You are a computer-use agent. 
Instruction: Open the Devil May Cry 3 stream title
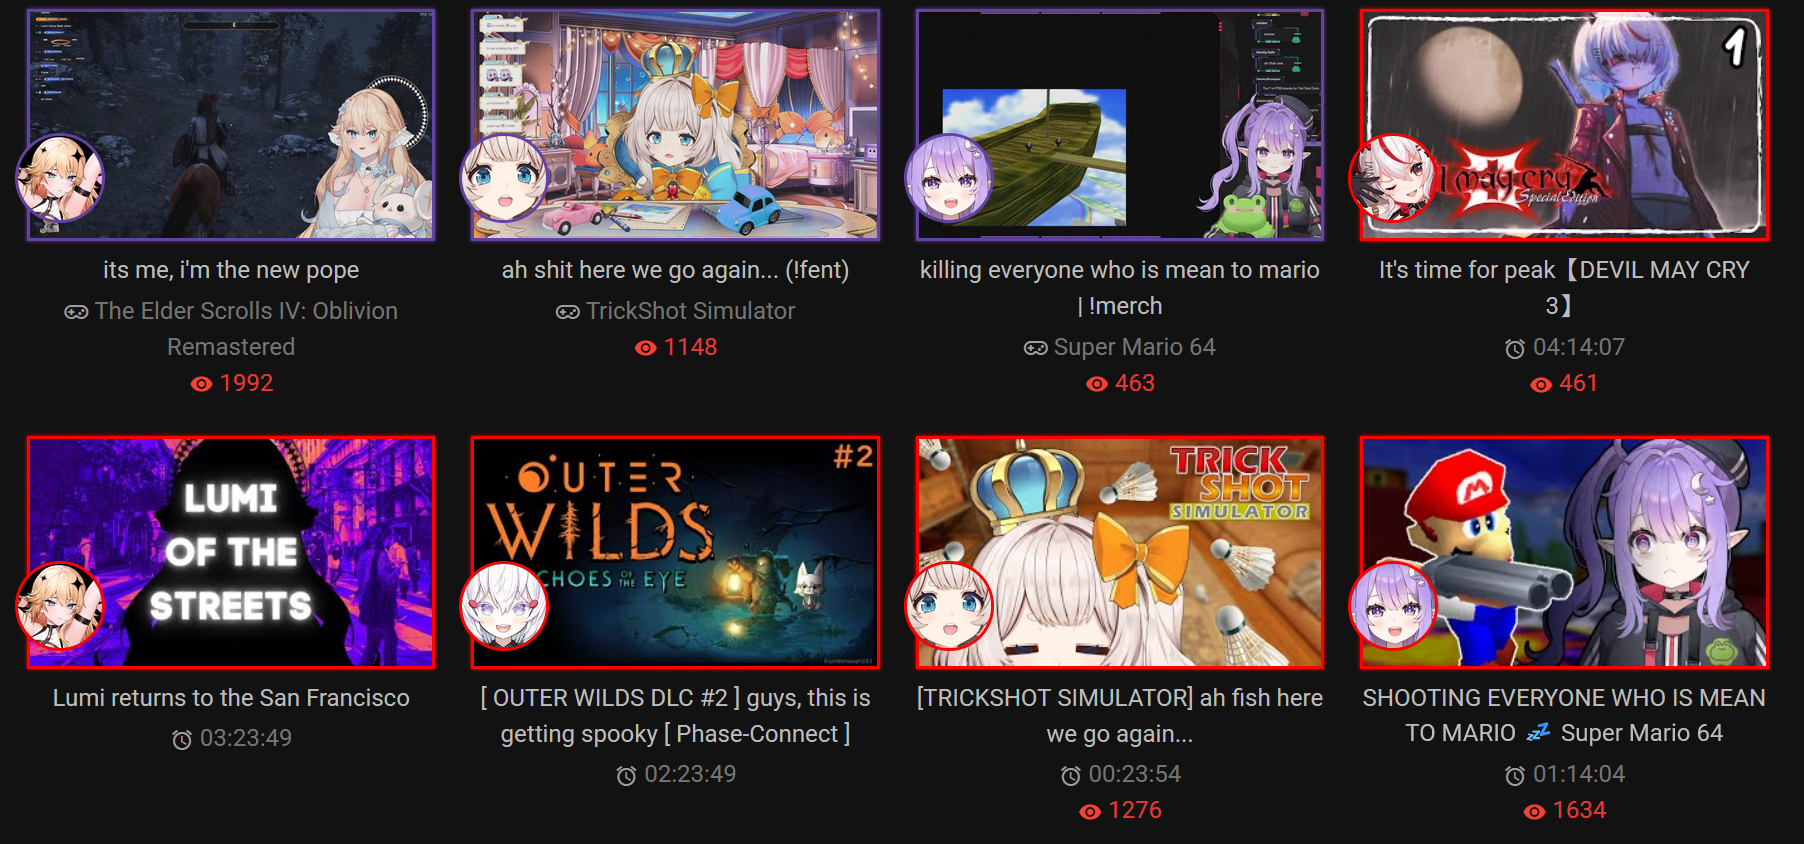pos(1564,288)
